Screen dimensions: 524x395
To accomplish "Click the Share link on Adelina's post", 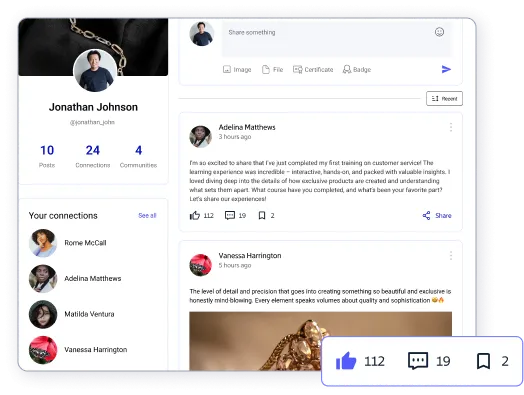I will coord(443,216).
